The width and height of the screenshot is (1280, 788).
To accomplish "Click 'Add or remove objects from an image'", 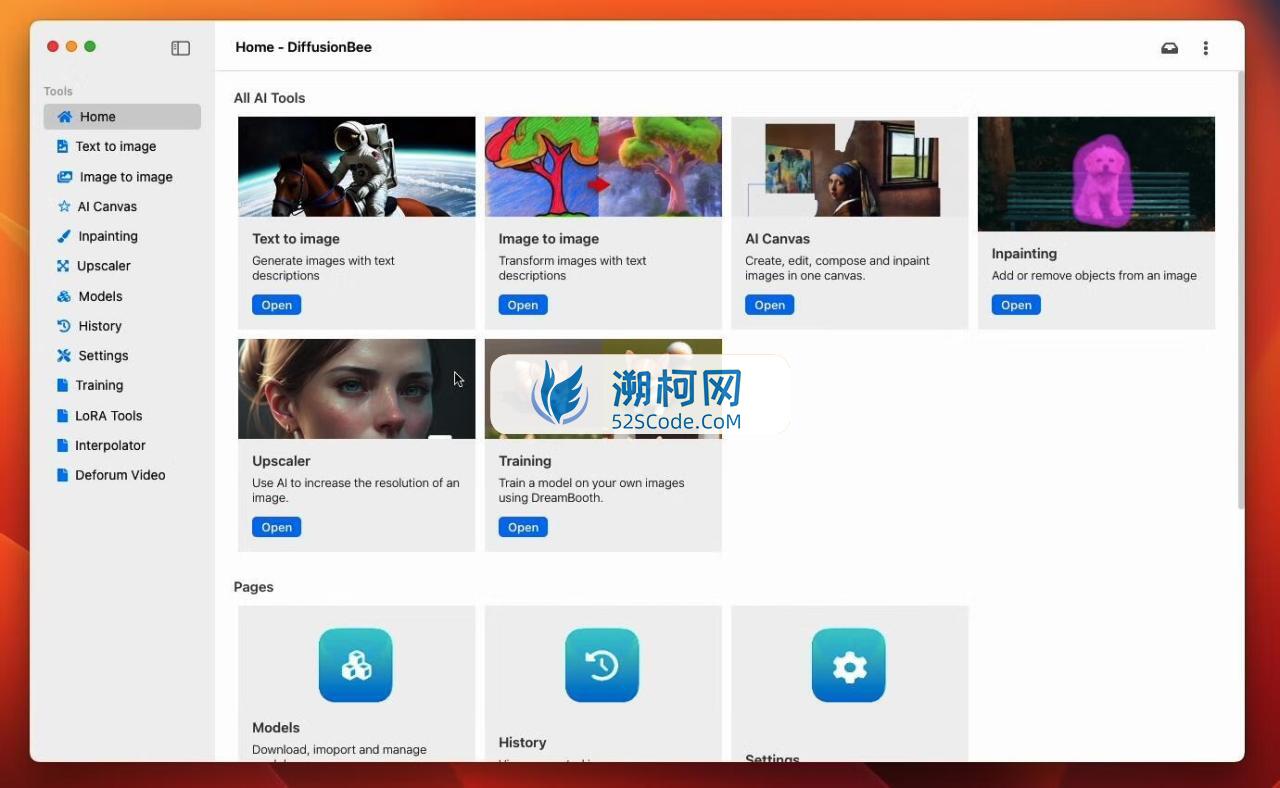I will pyautogui.click(x=1094, y=276).
